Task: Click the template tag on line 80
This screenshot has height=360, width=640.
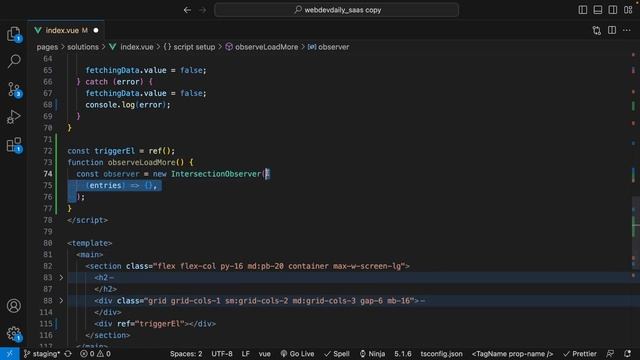Action: coord(90,243)
